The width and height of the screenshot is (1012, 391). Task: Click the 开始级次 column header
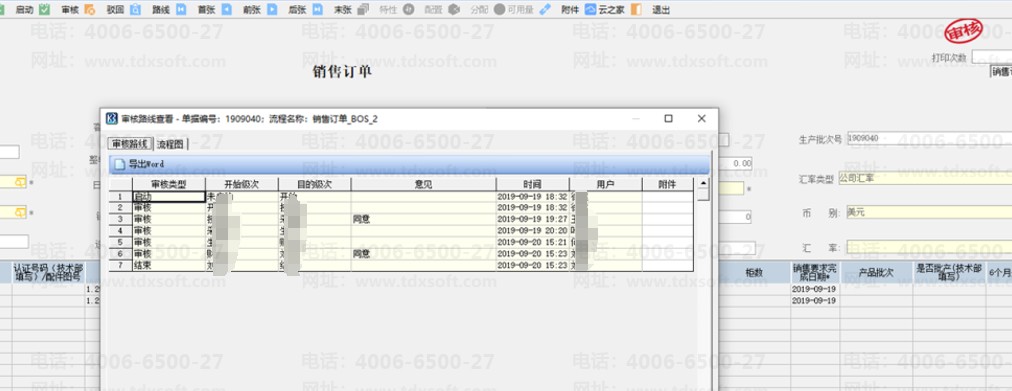241,185
